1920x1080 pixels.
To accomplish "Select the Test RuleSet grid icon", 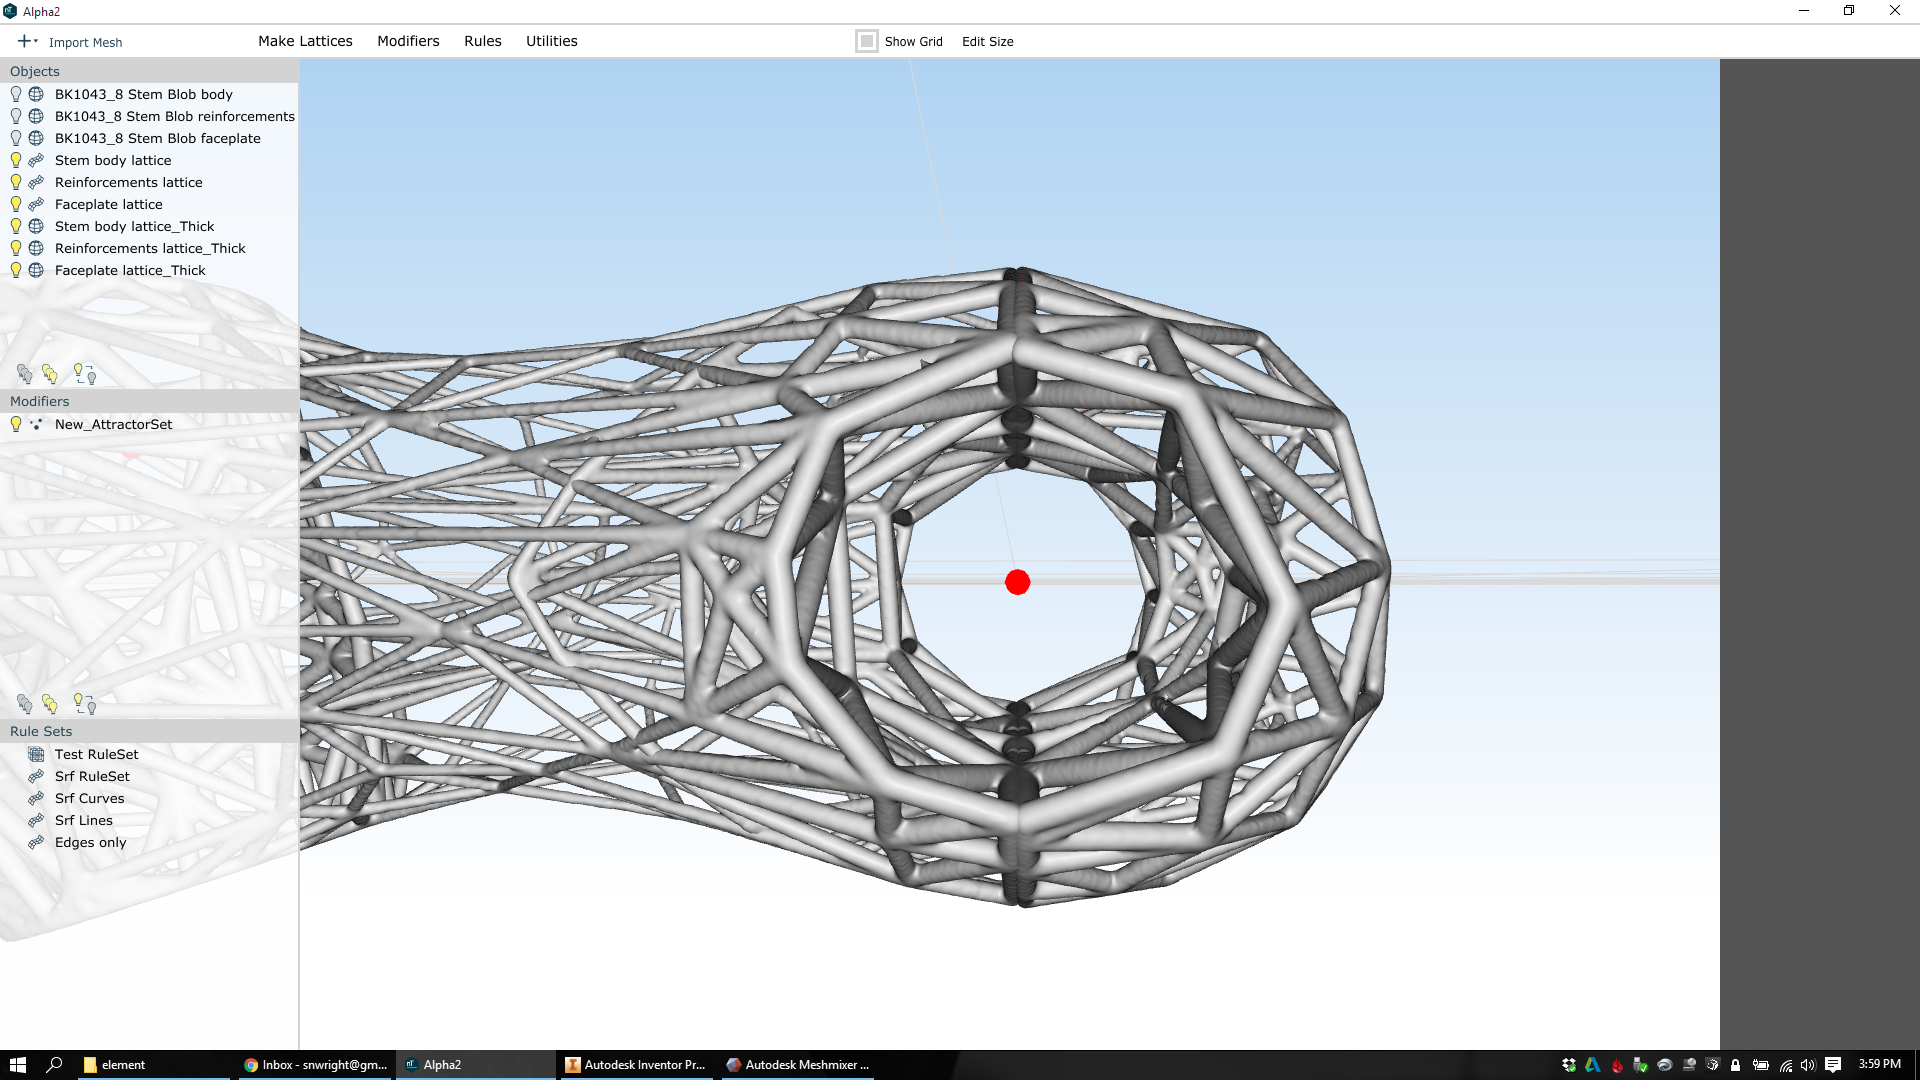I will pos(36,754).
